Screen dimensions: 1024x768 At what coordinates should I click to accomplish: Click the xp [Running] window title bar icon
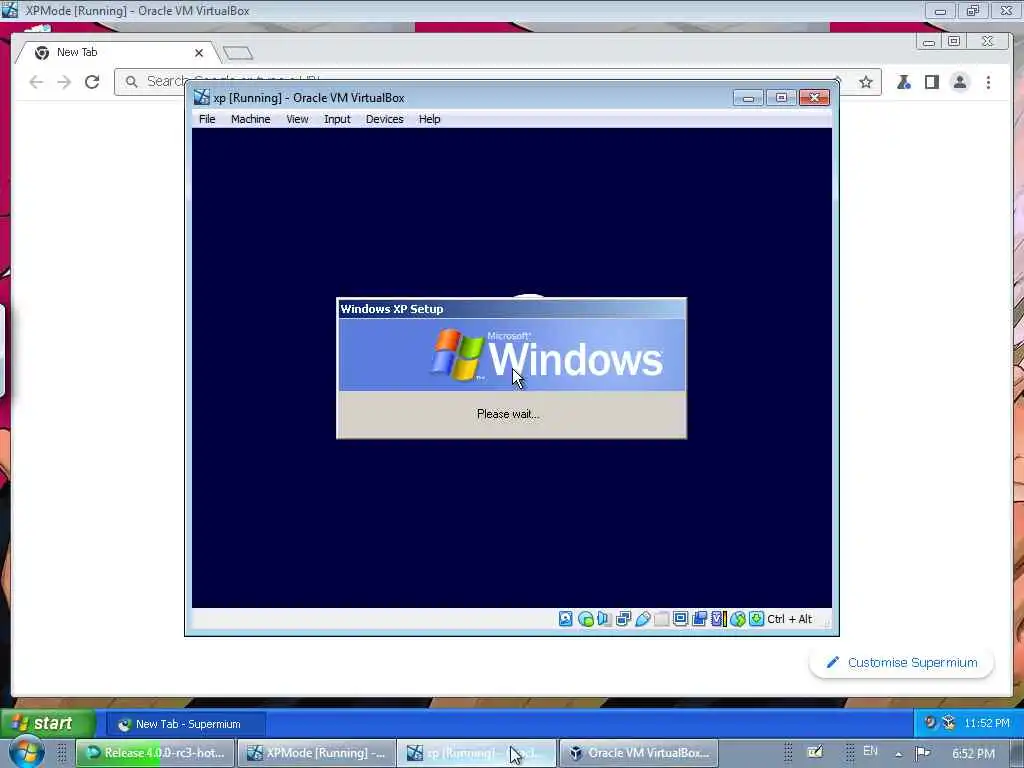click(202, 97)
